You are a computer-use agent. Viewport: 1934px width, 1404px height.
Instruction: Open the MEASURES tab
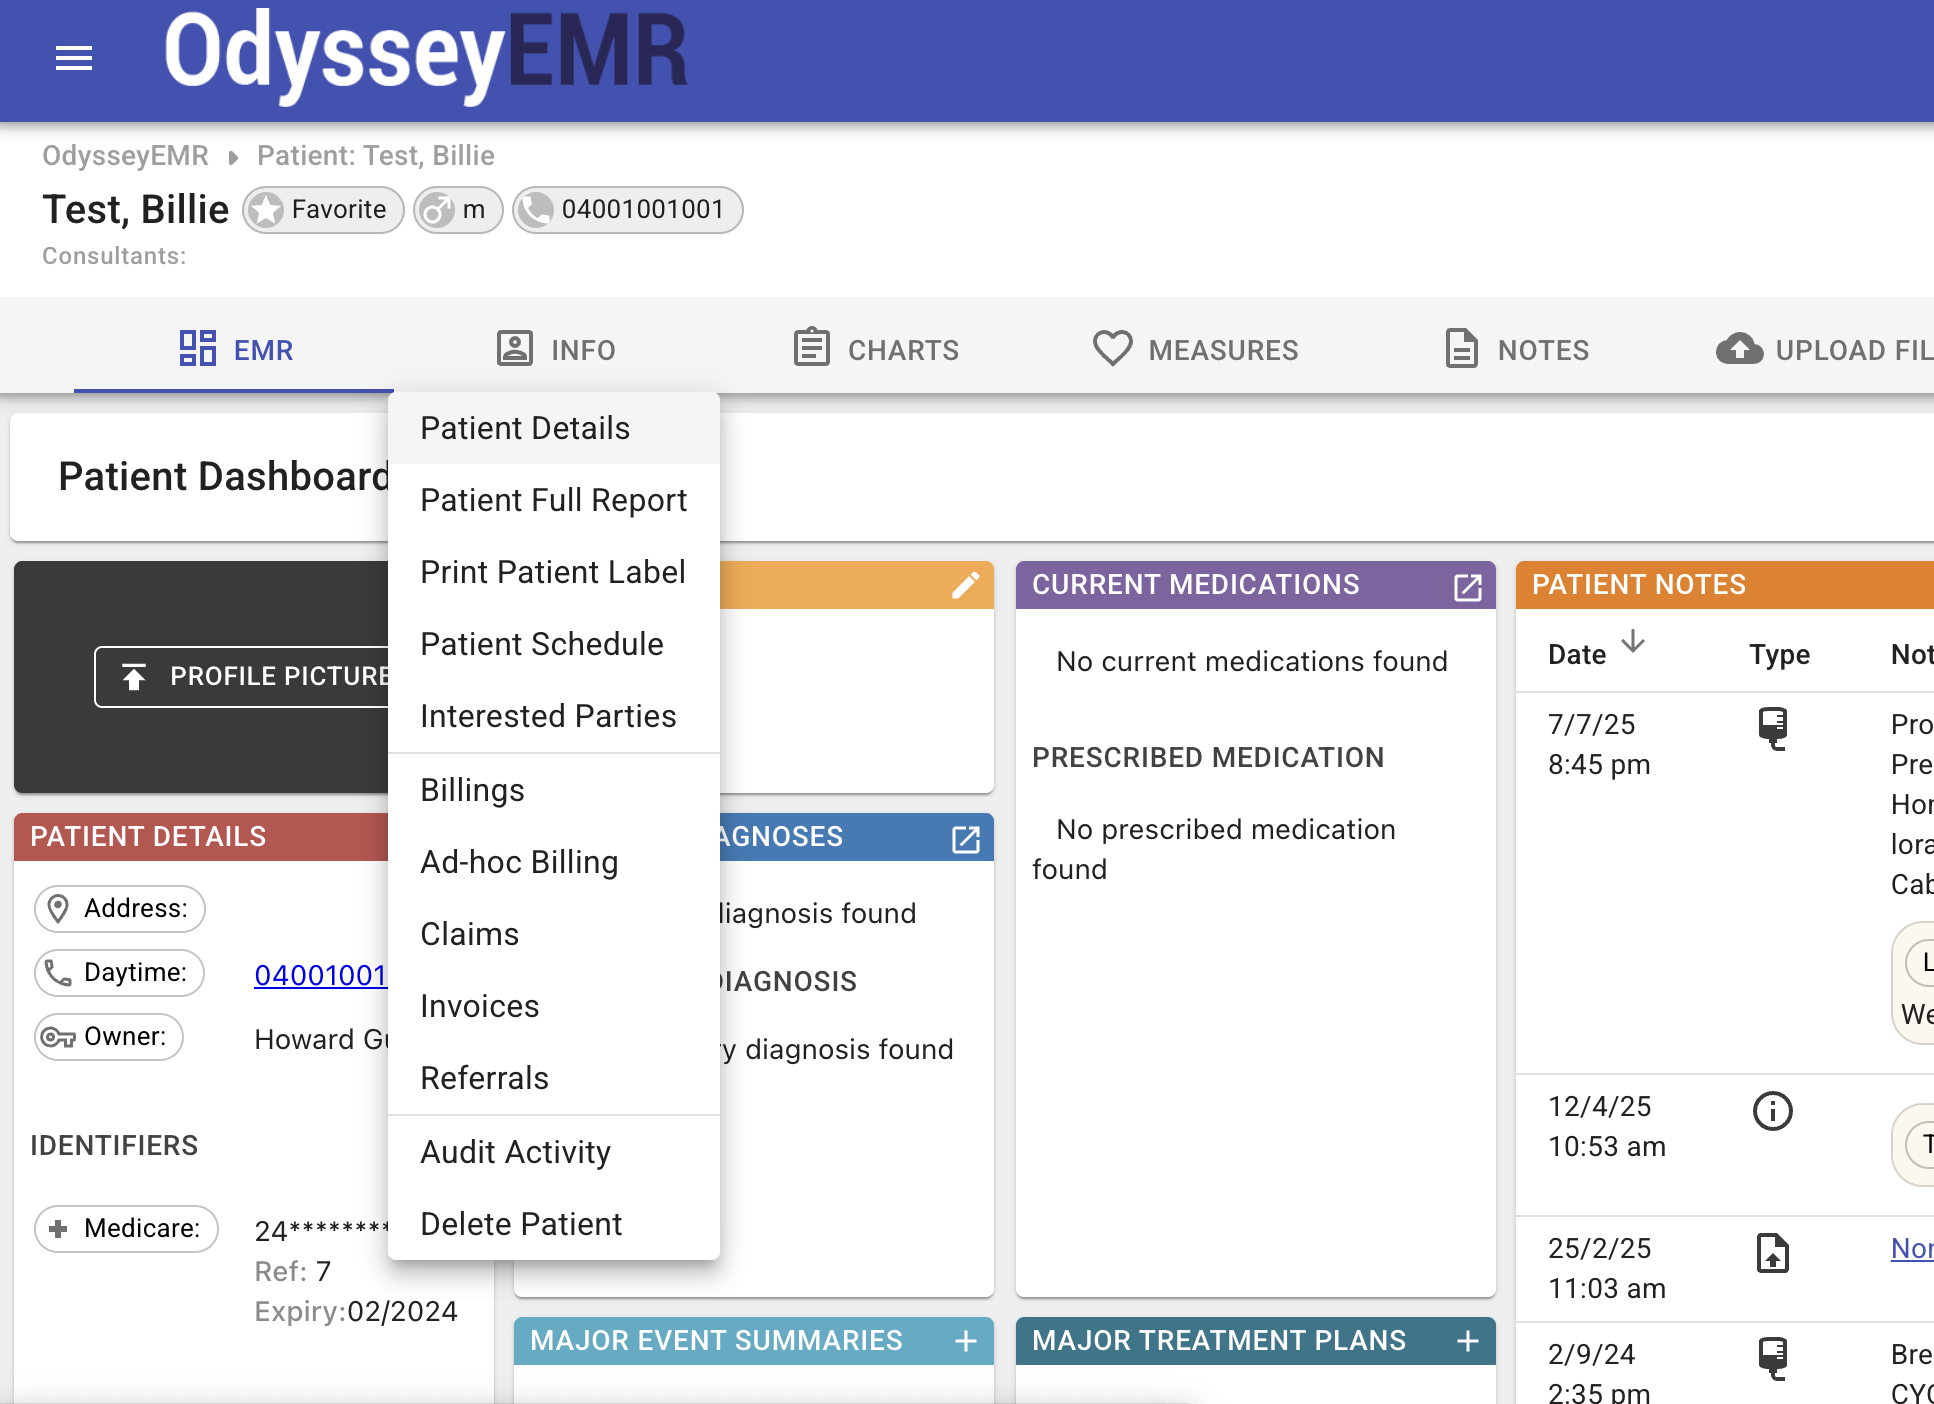point(1196,349)
